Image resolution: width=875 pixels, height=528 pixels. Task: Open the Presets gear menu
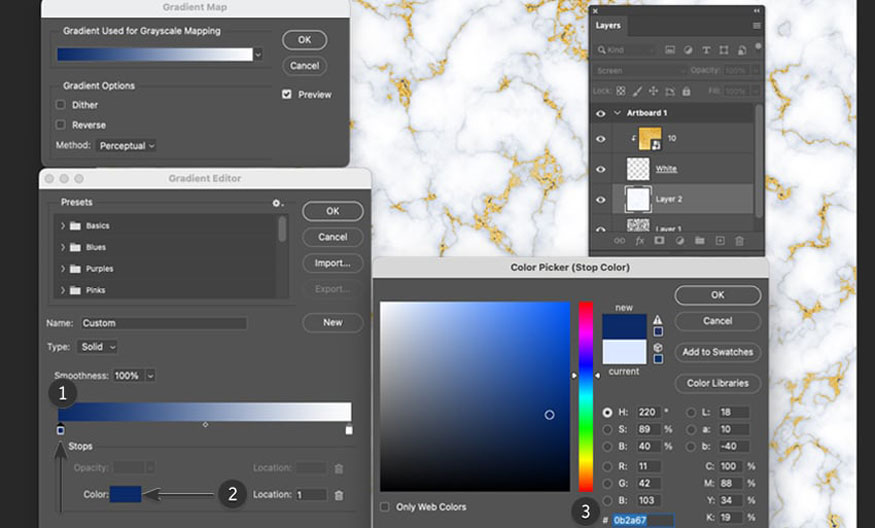point(277,203)
